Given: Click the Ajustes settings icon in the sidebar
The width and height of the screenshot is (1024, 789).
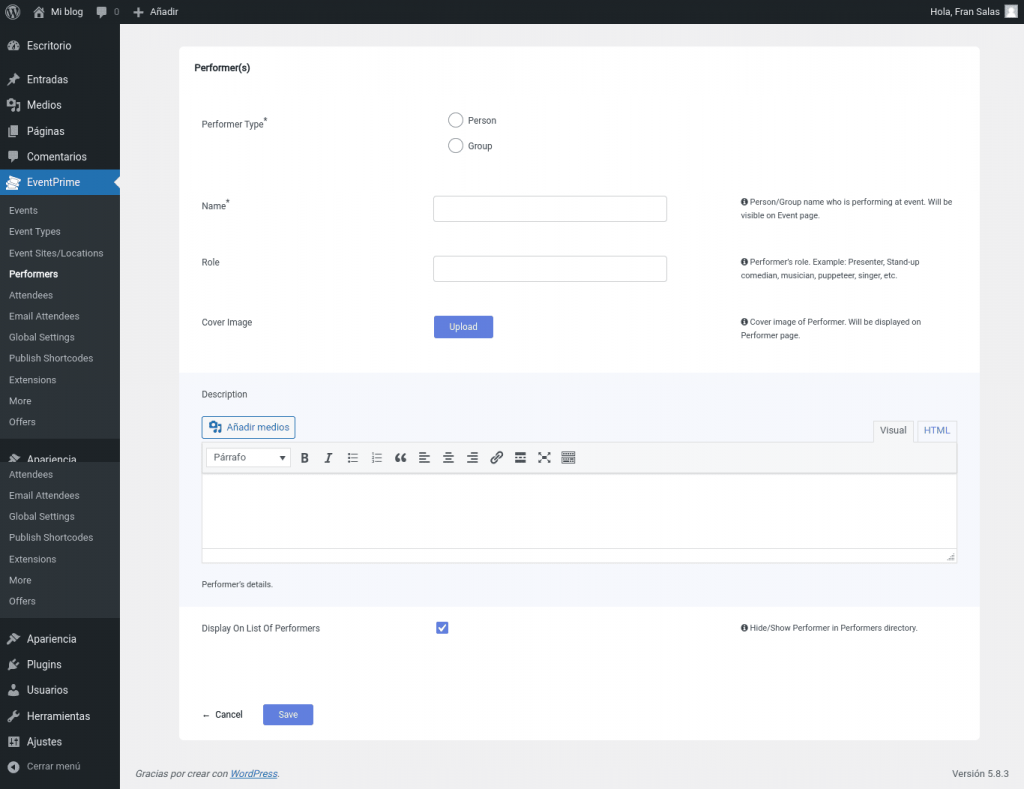Looking at the screenshot, I should tap(13, 742).
